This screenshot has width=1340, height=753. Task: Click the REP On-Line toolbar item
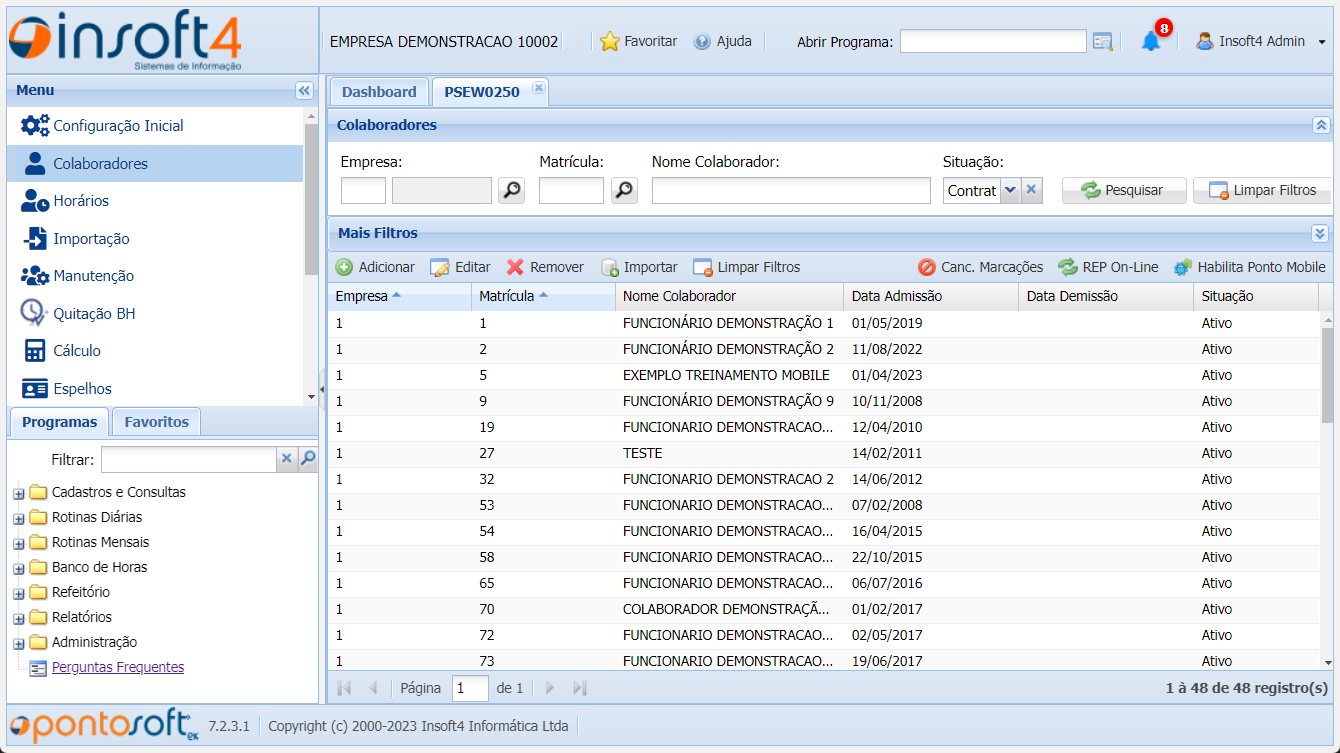1108,267
